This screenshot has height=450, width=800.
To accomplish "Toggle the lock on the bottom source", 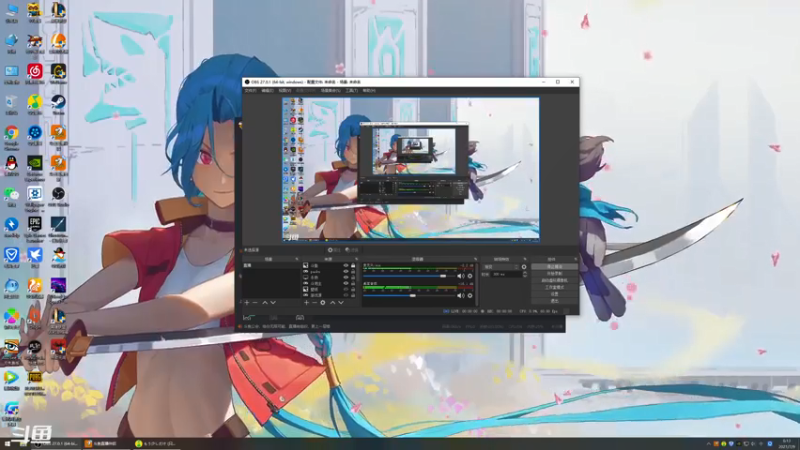I will (x=353, y=295).
